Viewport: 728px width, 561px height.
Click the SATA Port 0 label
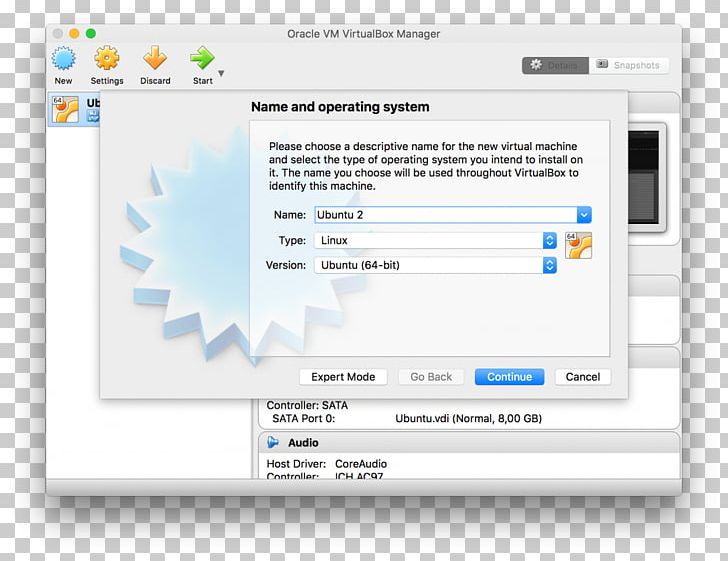tap(304, 418)
